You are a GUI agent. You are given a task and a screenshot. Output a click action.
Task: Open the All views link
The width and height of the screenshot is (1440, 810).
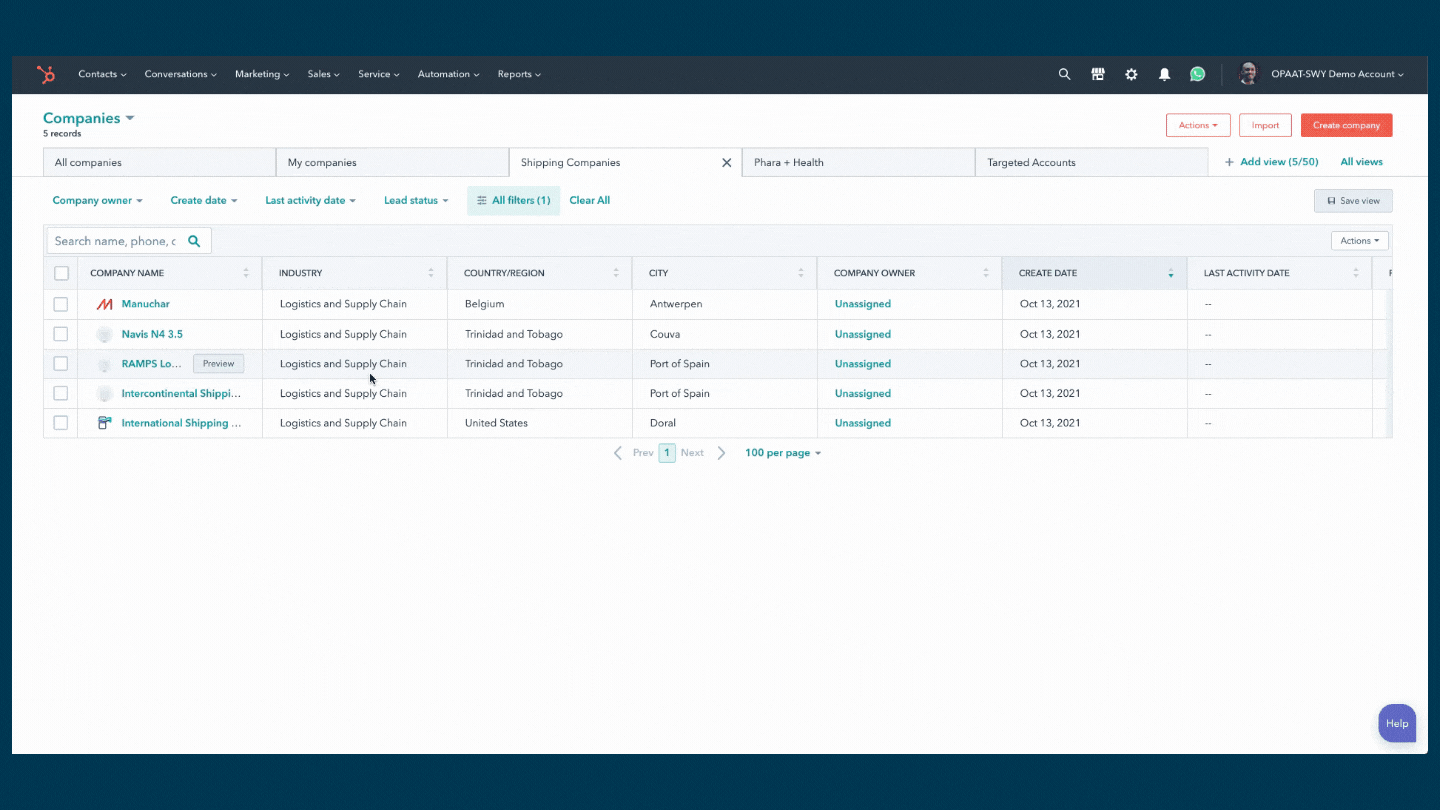pos(1362,162)
